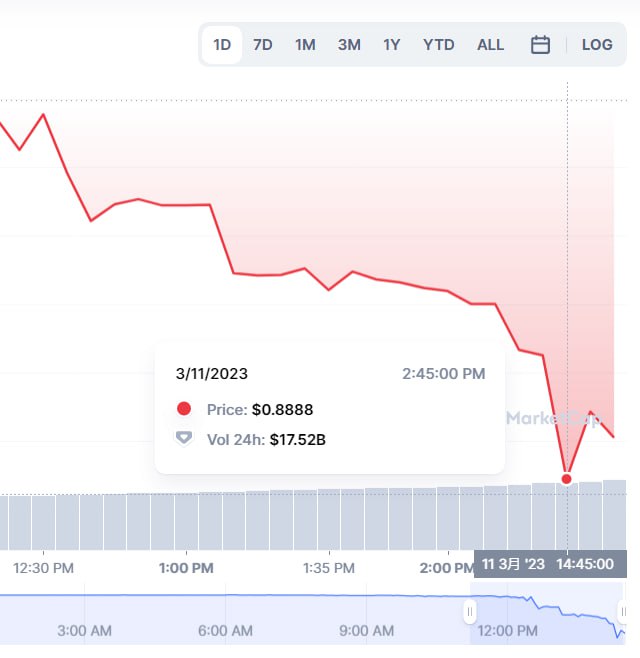Click the left range slider handle
Screen dimensions: 640x658
click(470, 612)
